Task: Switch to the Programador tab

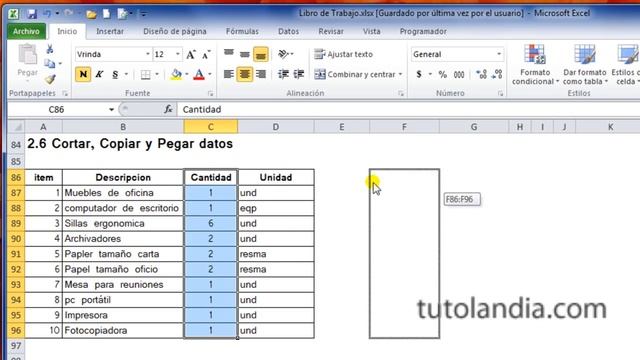Action: tap(423, 31)
